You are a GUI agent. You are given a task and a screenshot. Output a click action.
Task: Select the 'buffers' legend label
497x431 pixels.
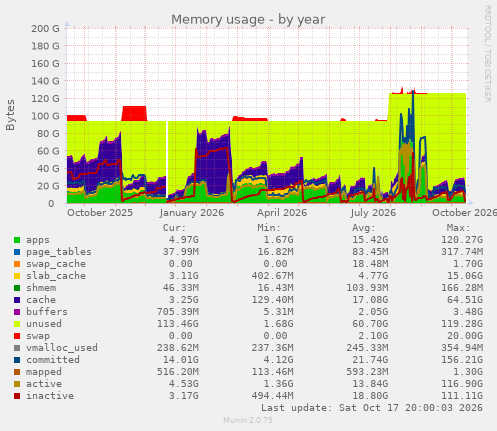pyautogui.click(x=47, y=312)
